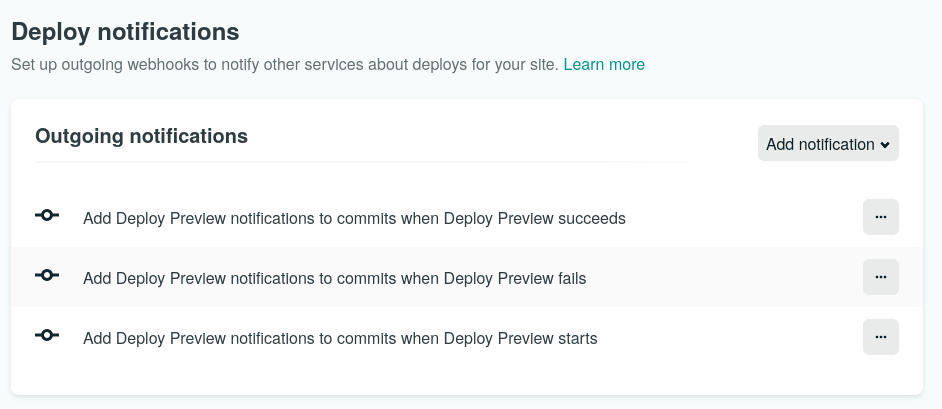Click the commit icon beside Deploy Preview fails
Viewport: 942px width, 409px height.
[x=47, y=275]
